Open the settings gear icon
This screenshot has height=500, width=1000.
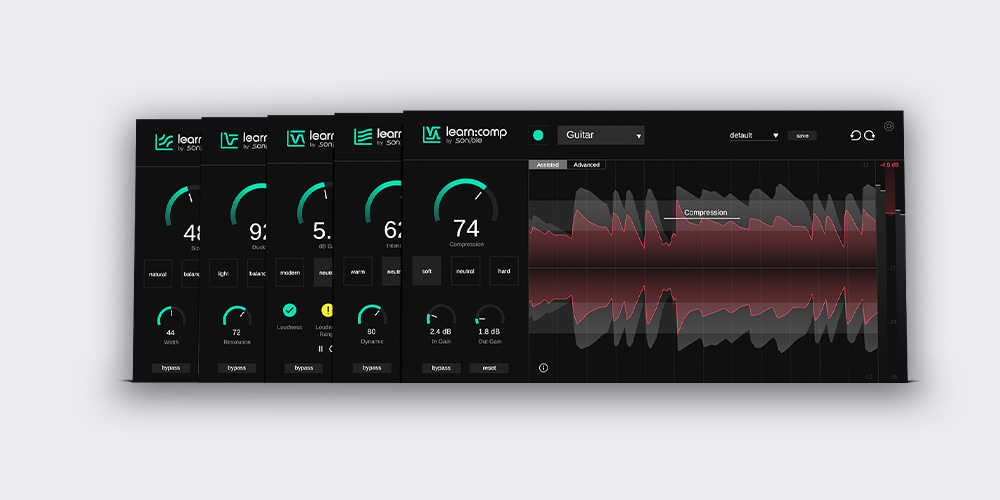(x=889, y=127)
